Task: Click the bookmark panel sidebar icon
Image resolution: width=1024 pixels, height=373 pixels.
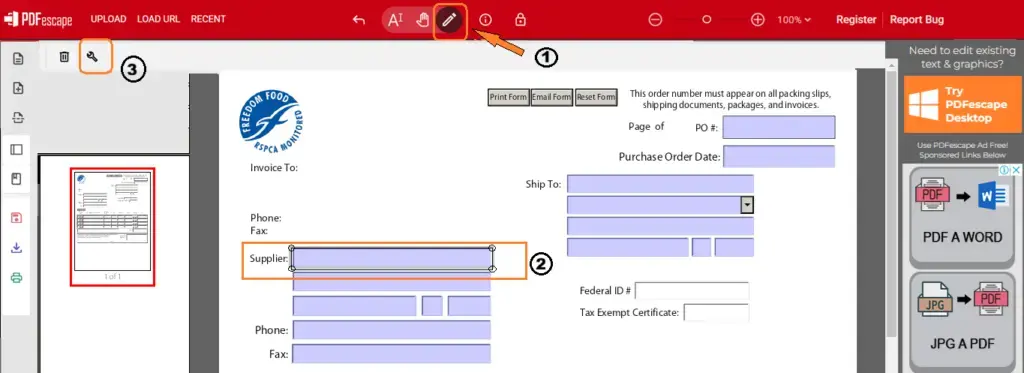Action: (17, 179)
